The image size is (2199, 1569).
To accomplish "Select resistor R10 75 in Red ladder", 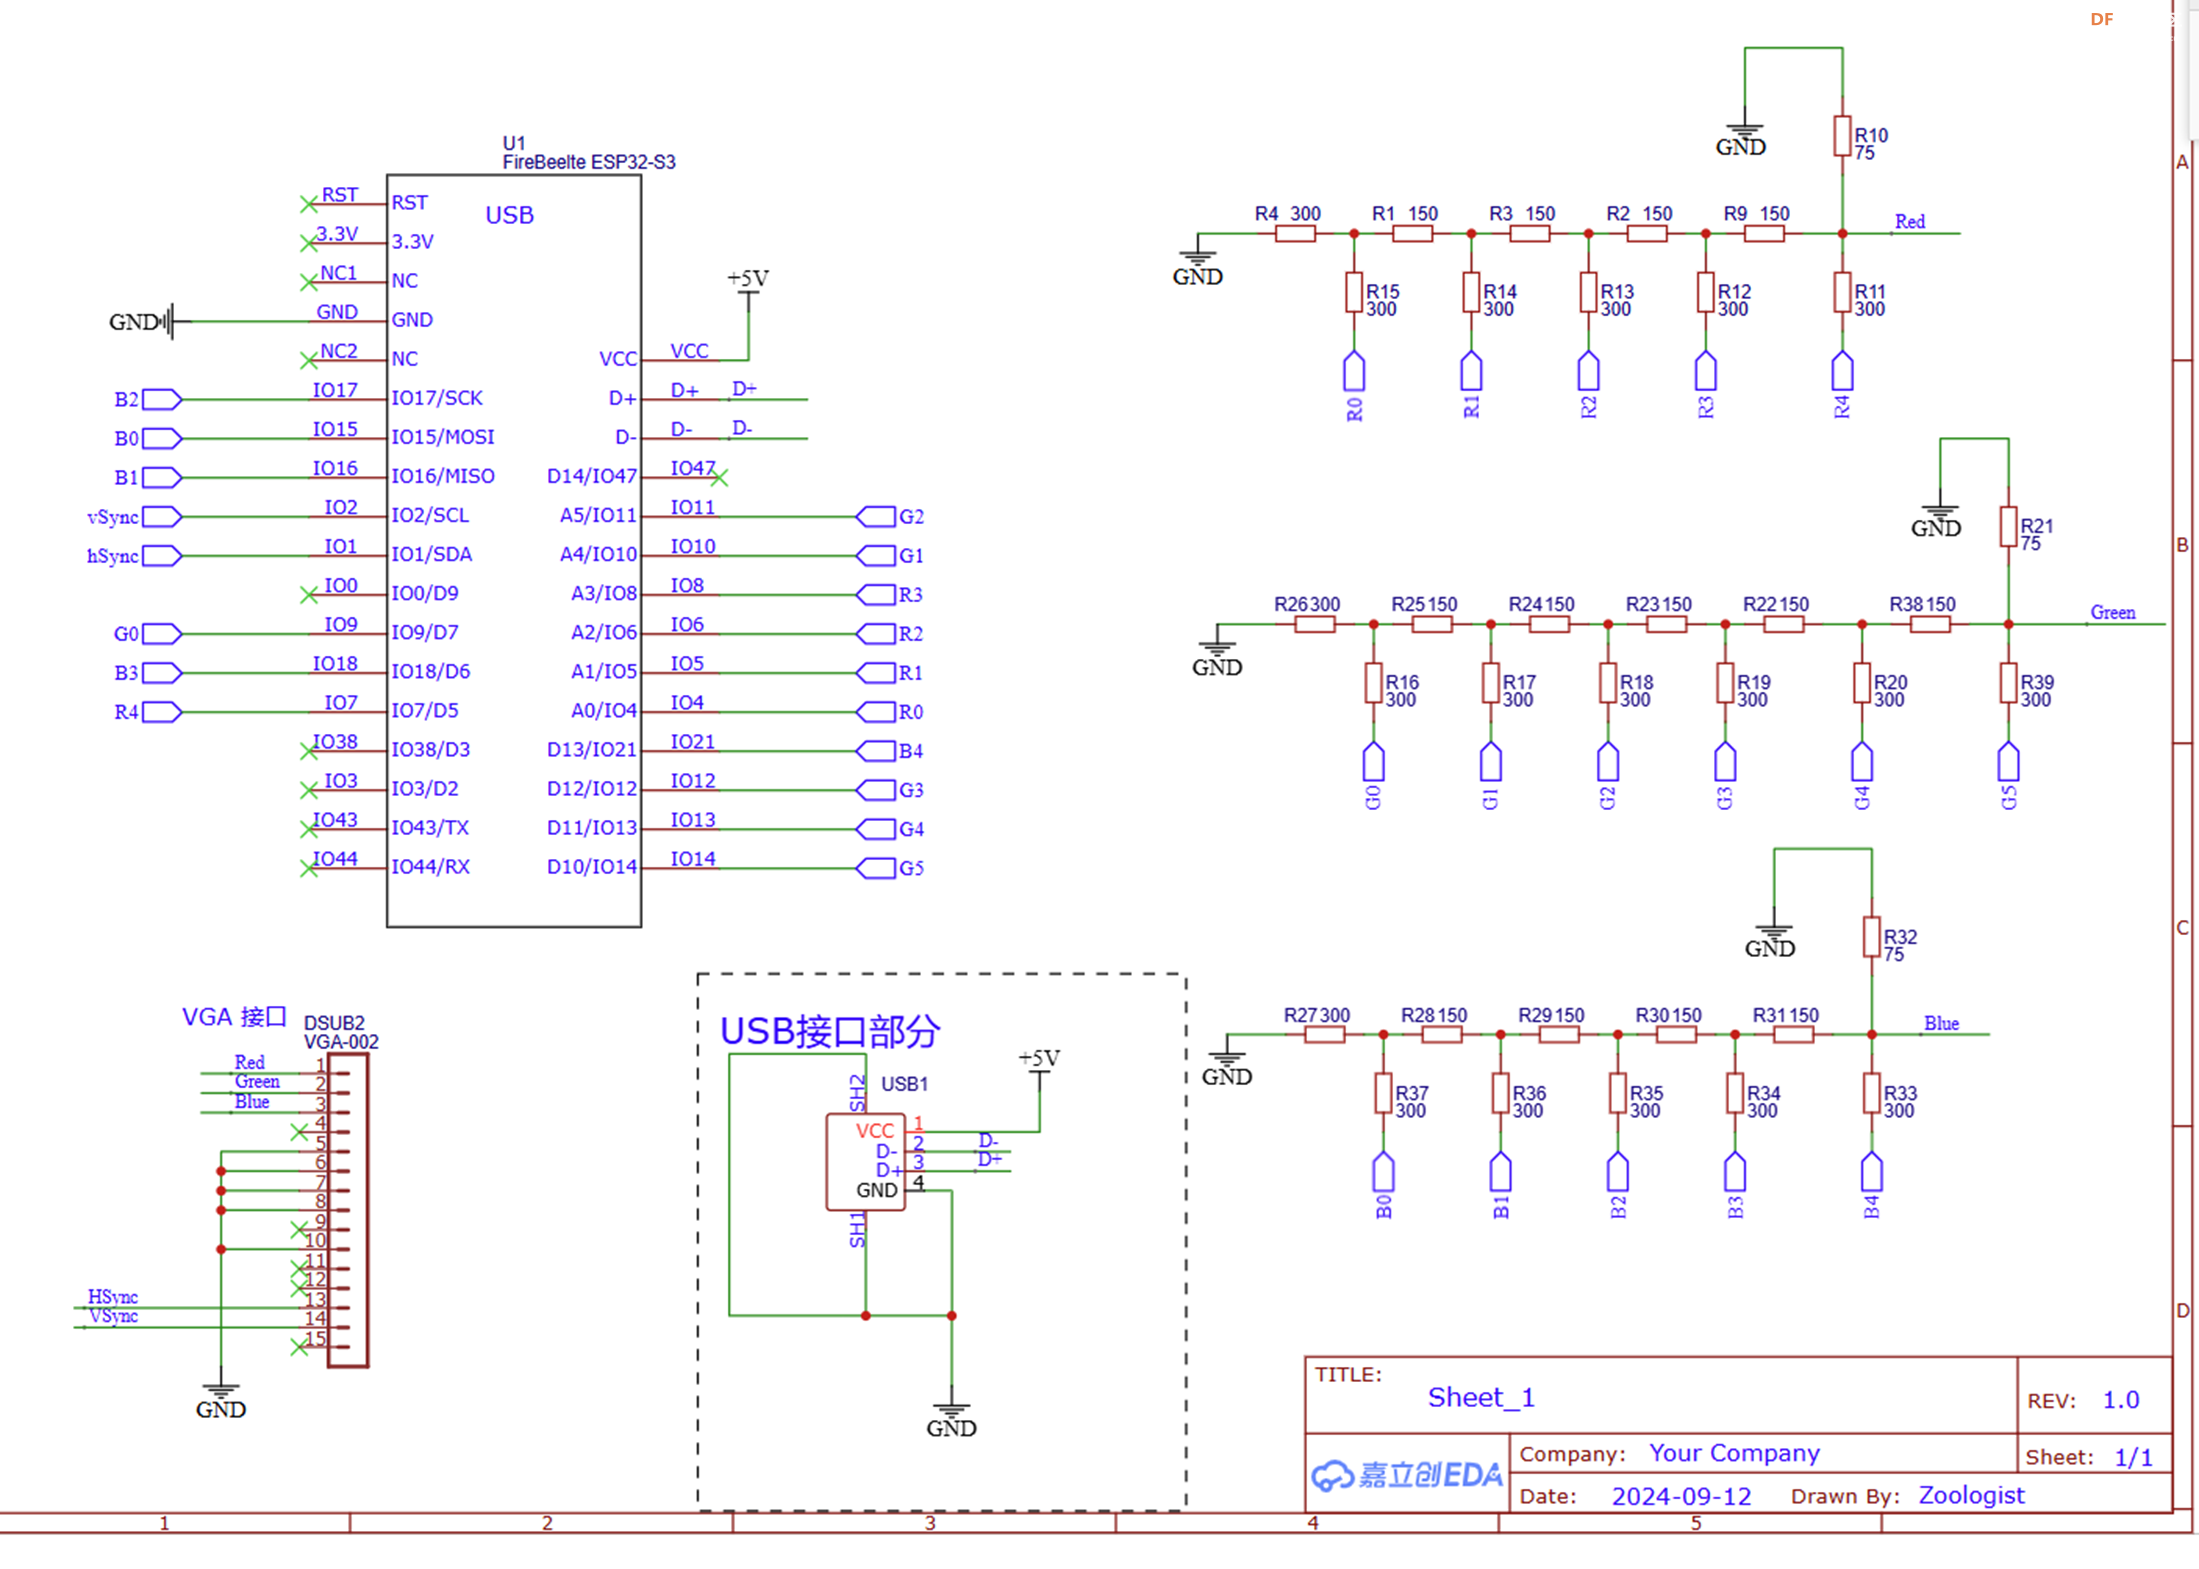I will coord(1842,137).
